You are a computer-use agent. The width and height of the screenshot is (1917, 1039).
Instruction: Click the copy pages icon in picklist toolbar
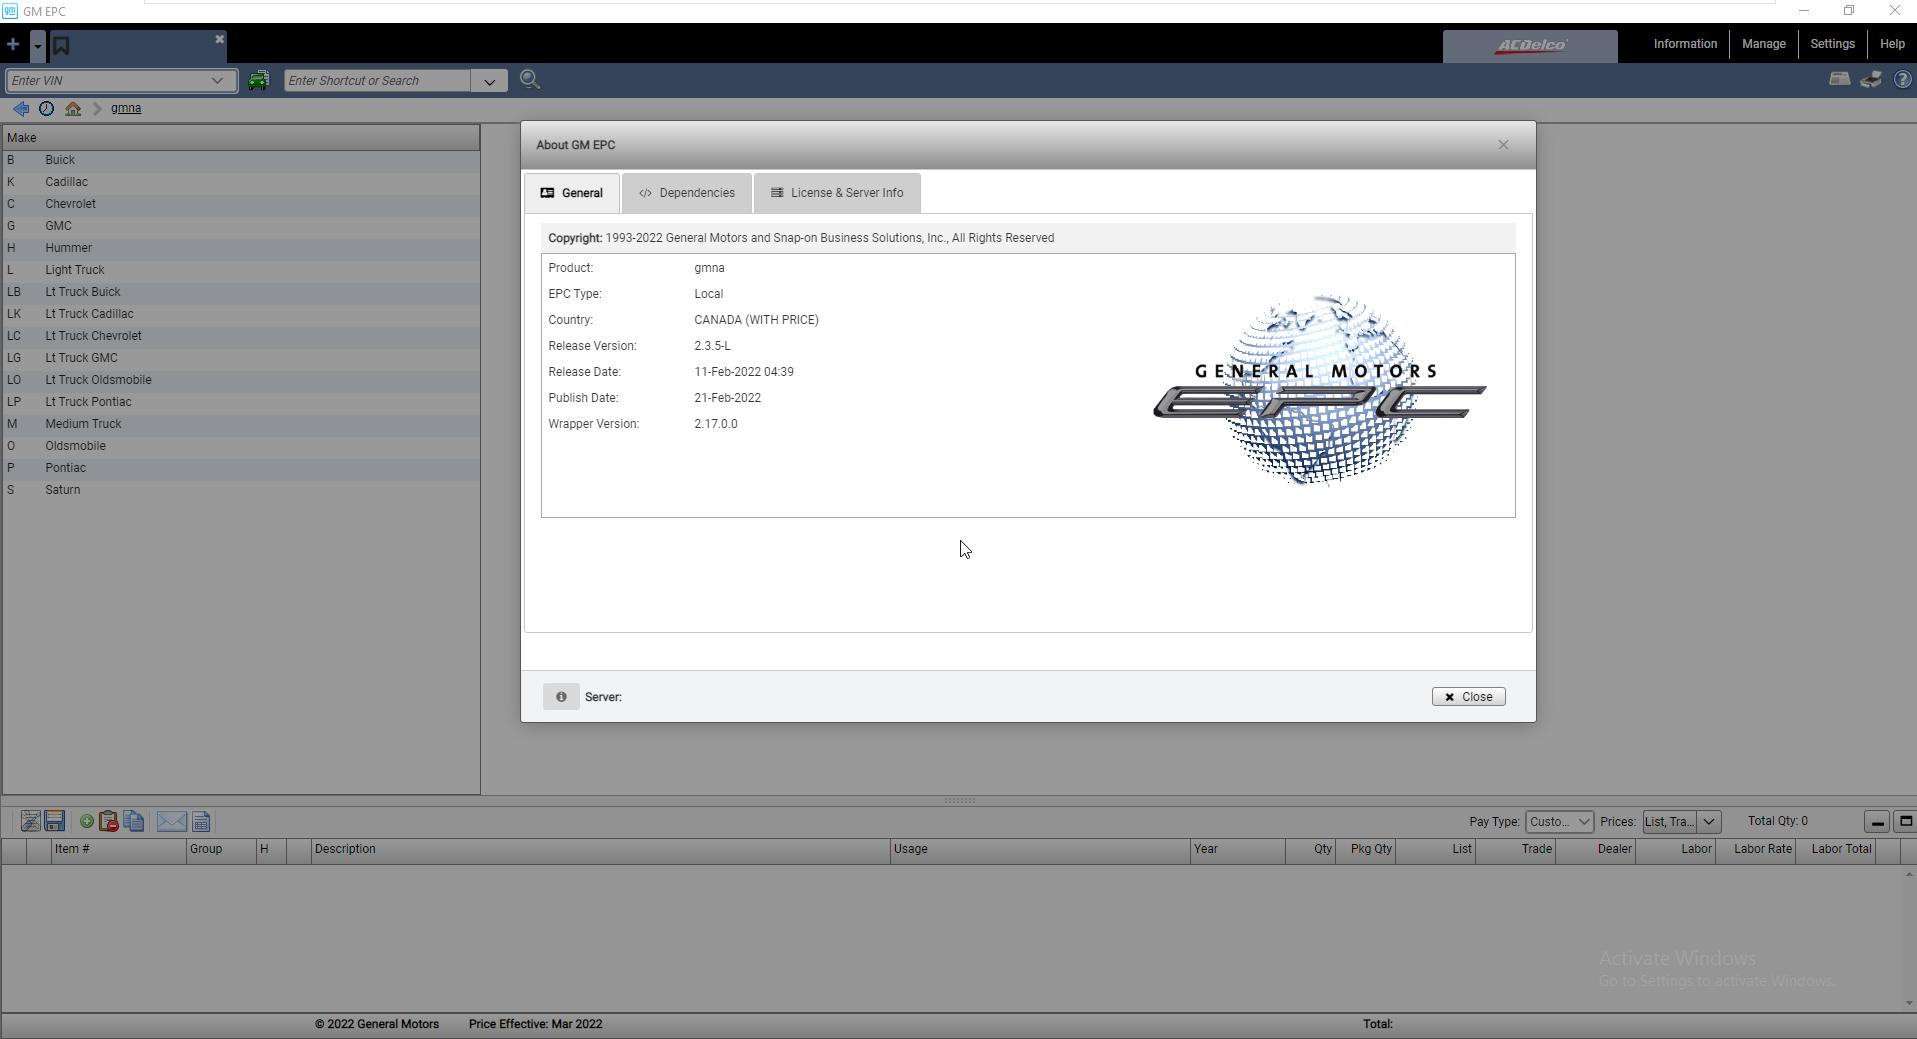134,822
